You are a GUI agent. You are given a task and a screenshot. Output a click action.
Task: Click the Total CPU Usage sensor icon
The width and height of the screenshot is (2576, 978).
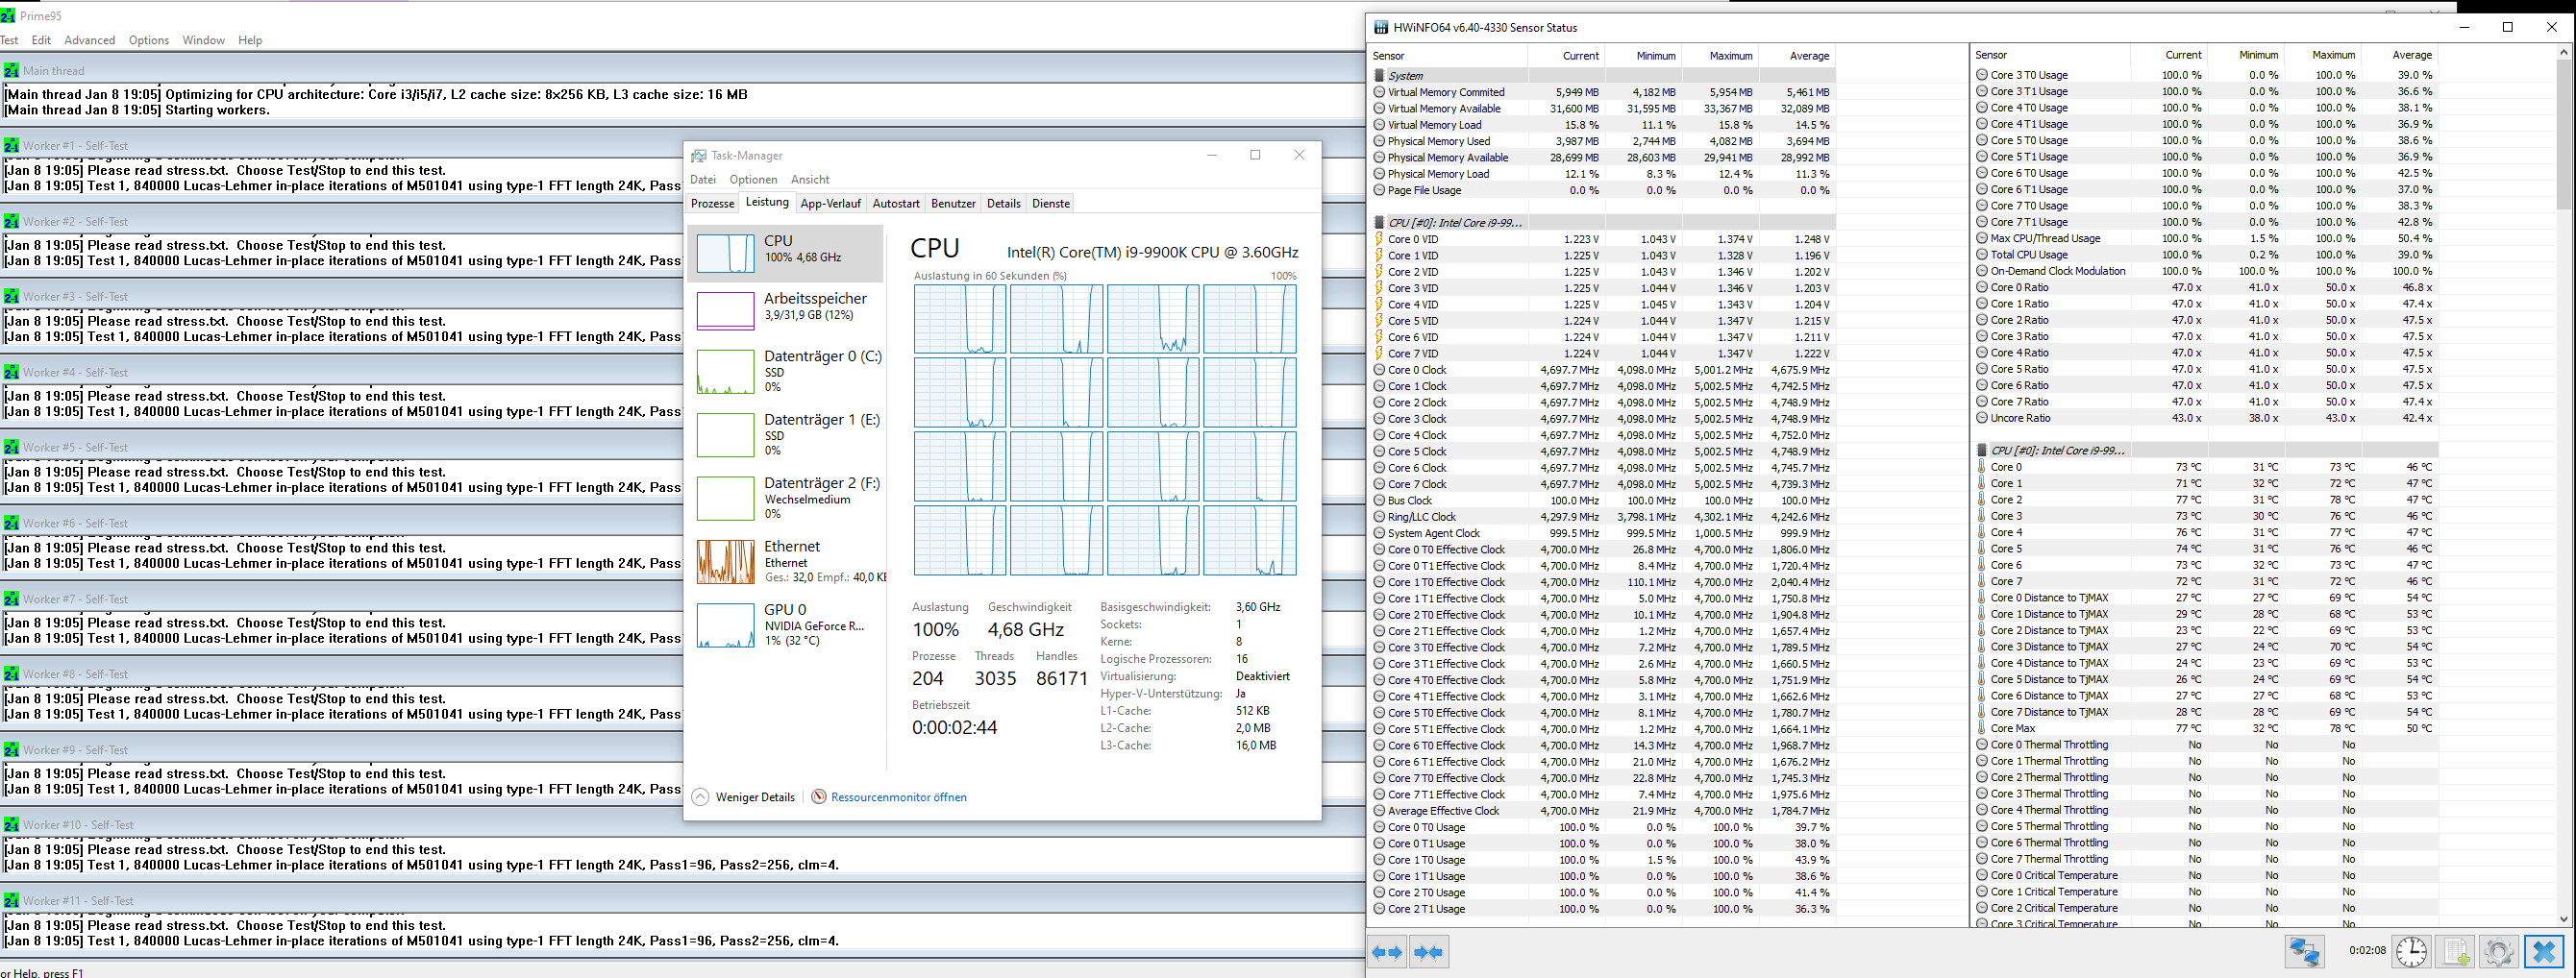[1981, 255]
